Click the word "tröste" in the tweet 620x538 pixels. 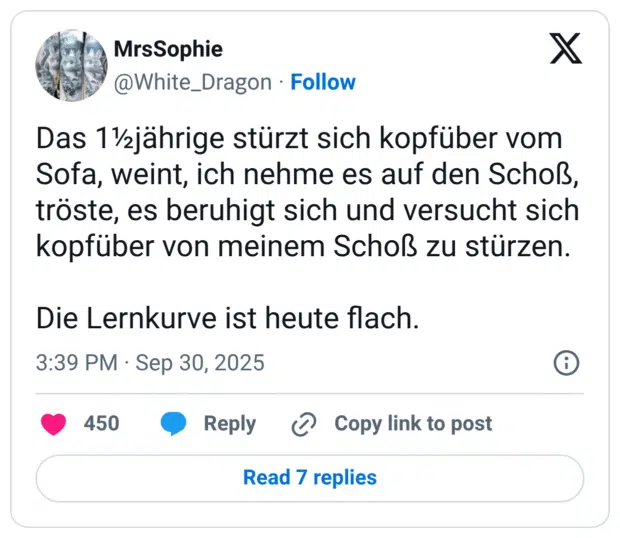tap(70, 211)
